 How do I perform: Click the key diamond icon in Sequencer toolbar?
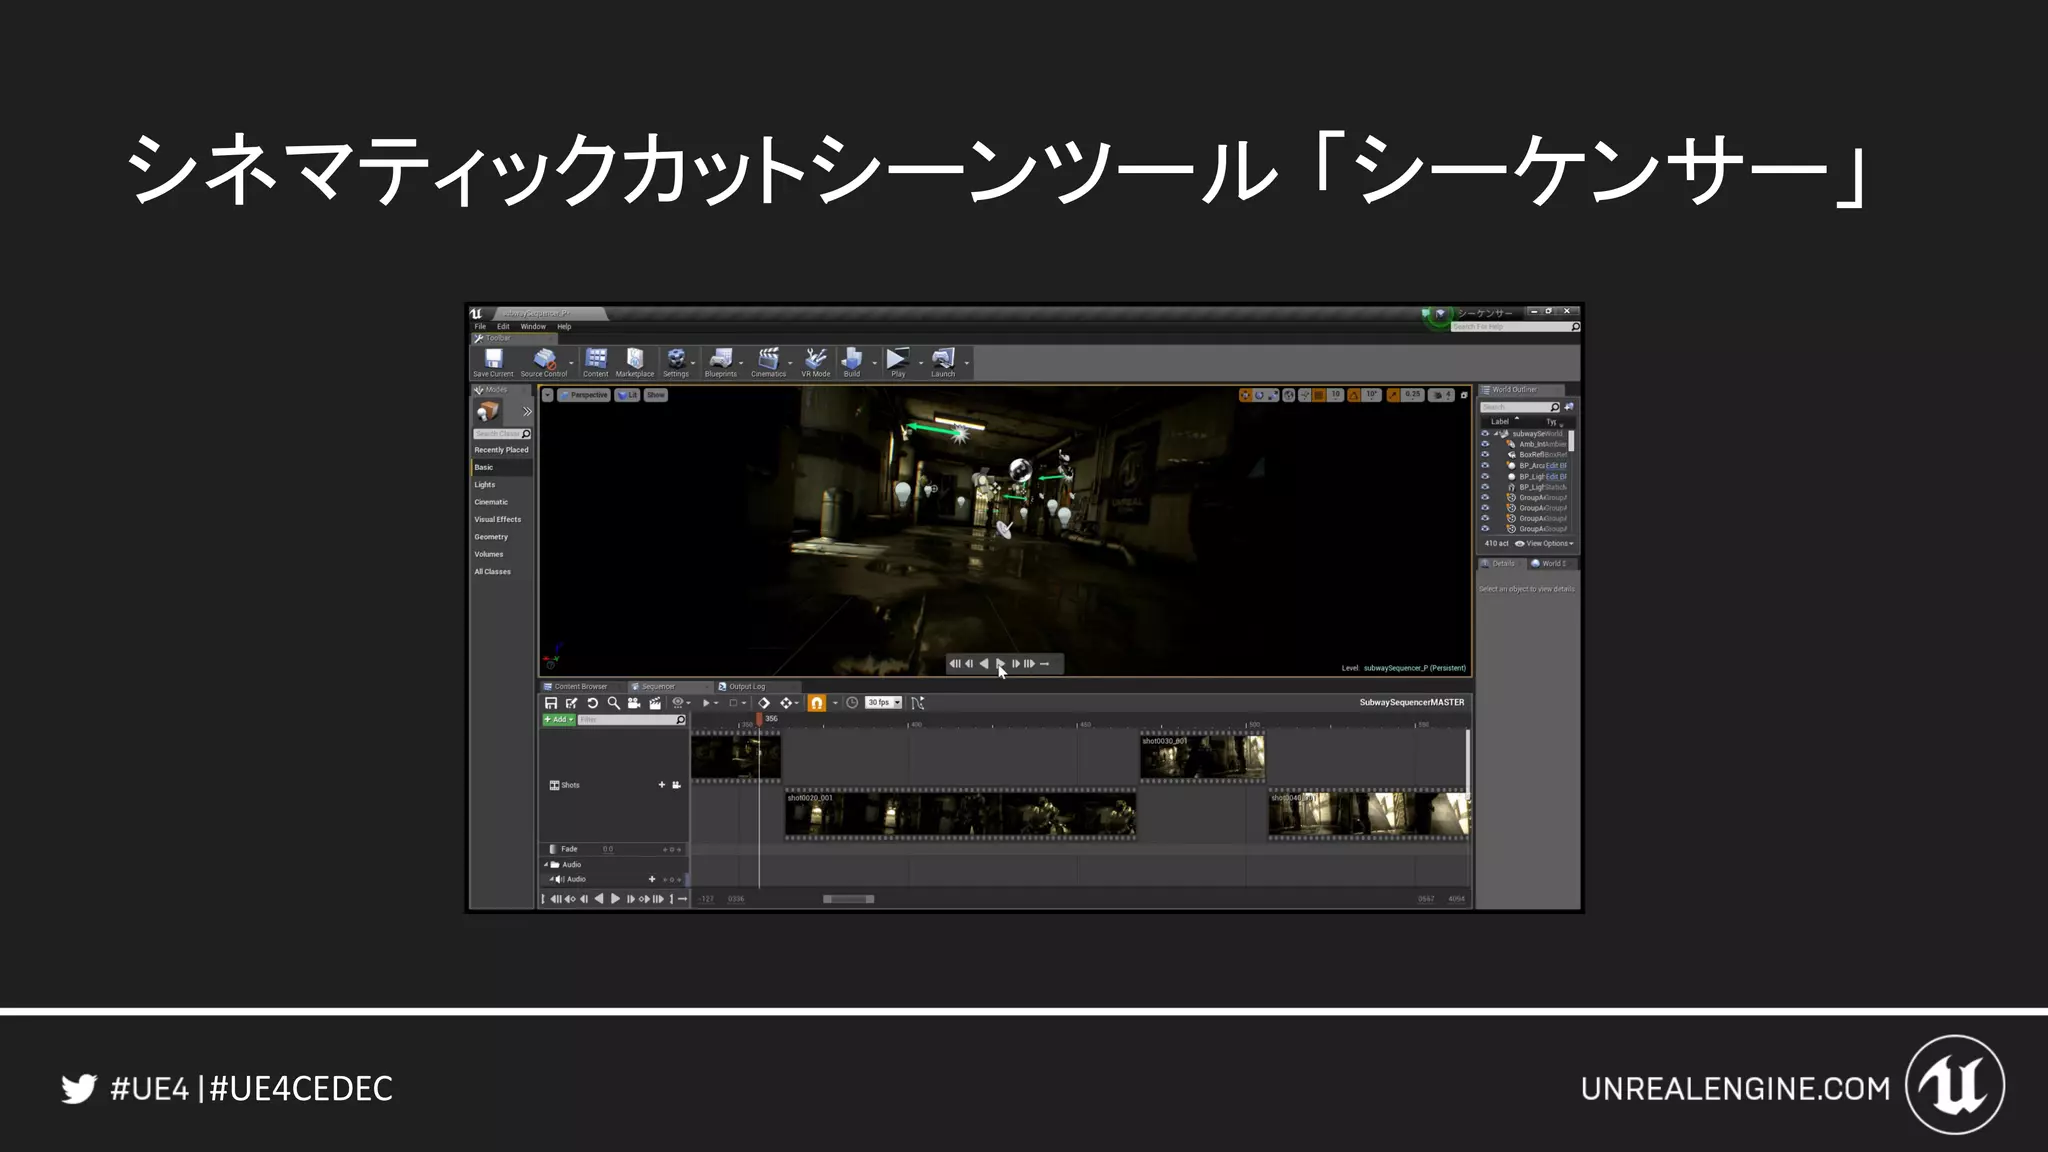[764, 703]
